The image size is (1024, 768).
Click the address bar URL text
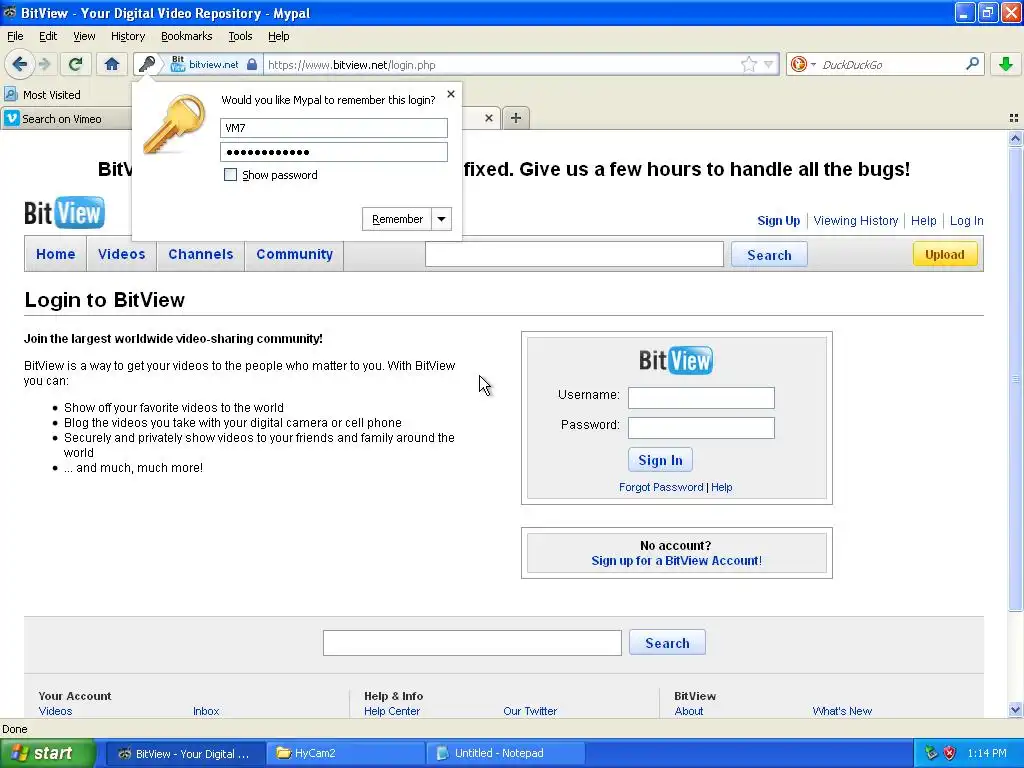[x=351, y=65]
